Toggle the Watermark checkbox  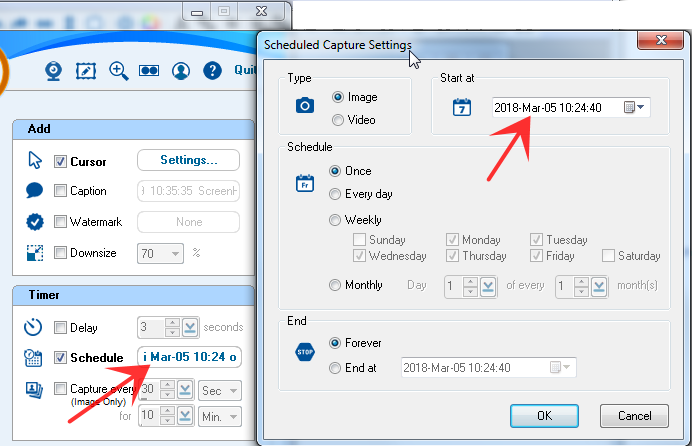pyautogui.click(x=61, y=222)
